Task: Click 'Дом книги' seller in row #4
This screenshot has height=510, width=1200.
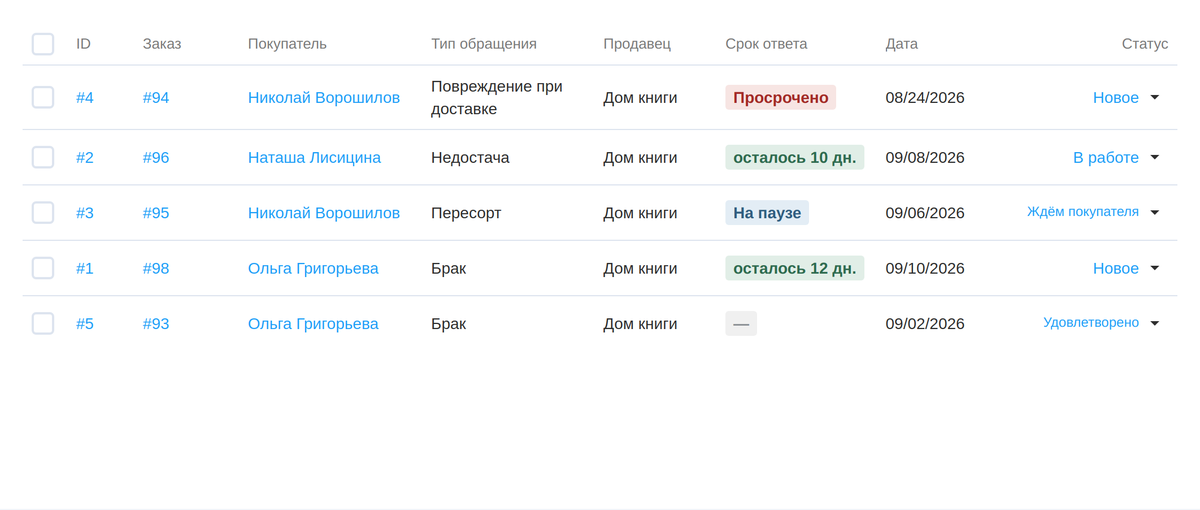Action: (640, 97)
